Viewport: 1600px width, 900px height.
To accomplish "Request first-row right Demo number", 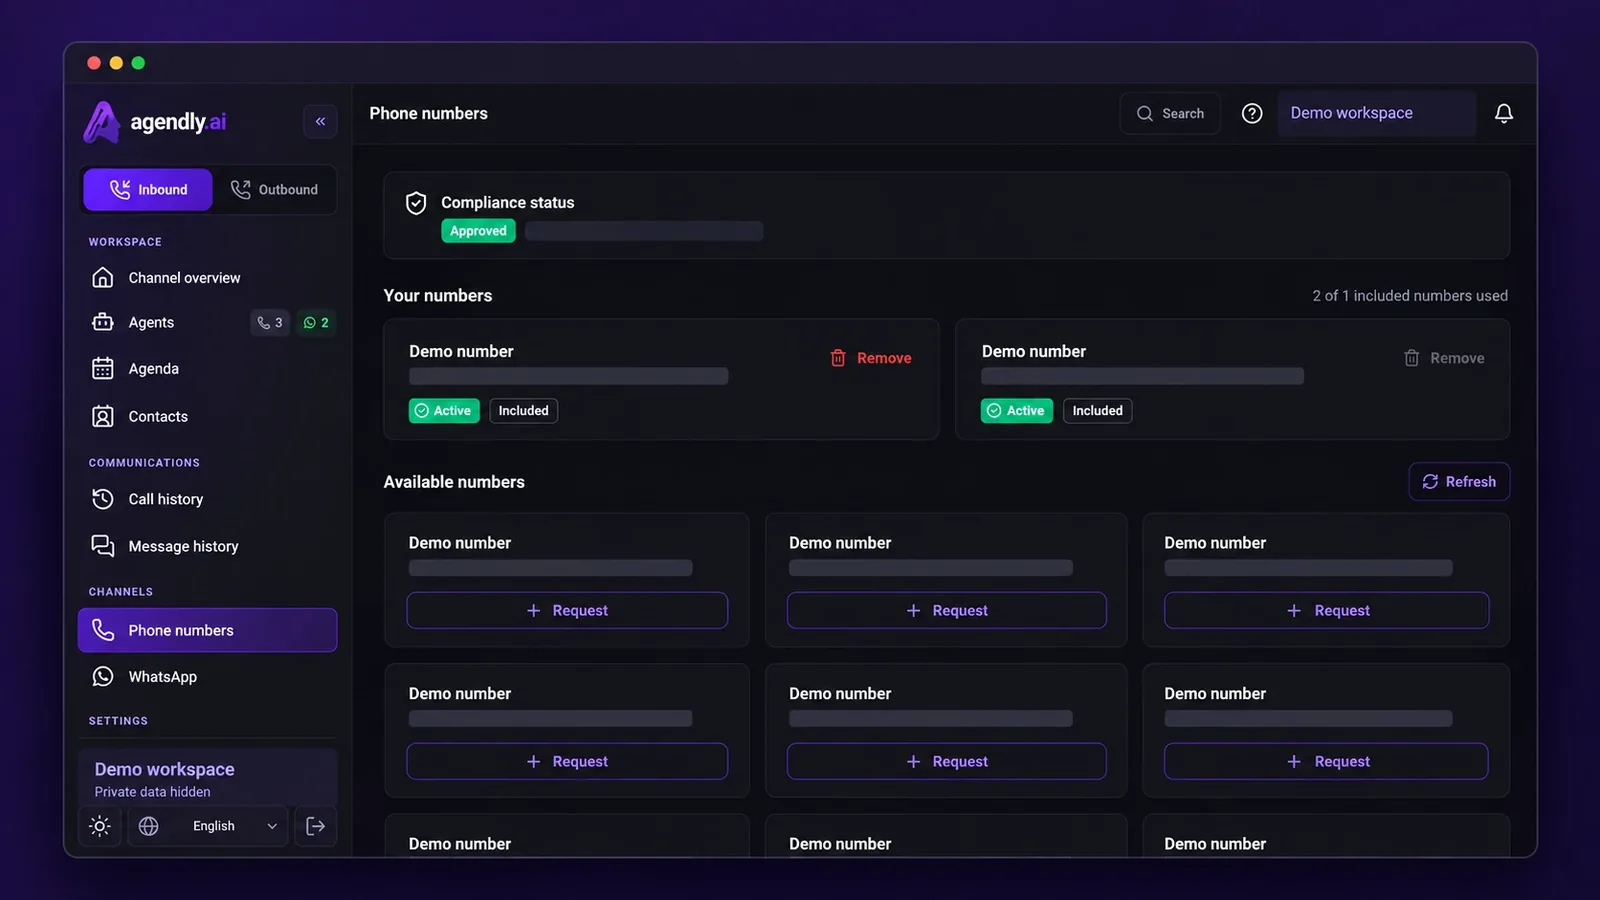I will pyautogui.click(x=1327, y=611).
